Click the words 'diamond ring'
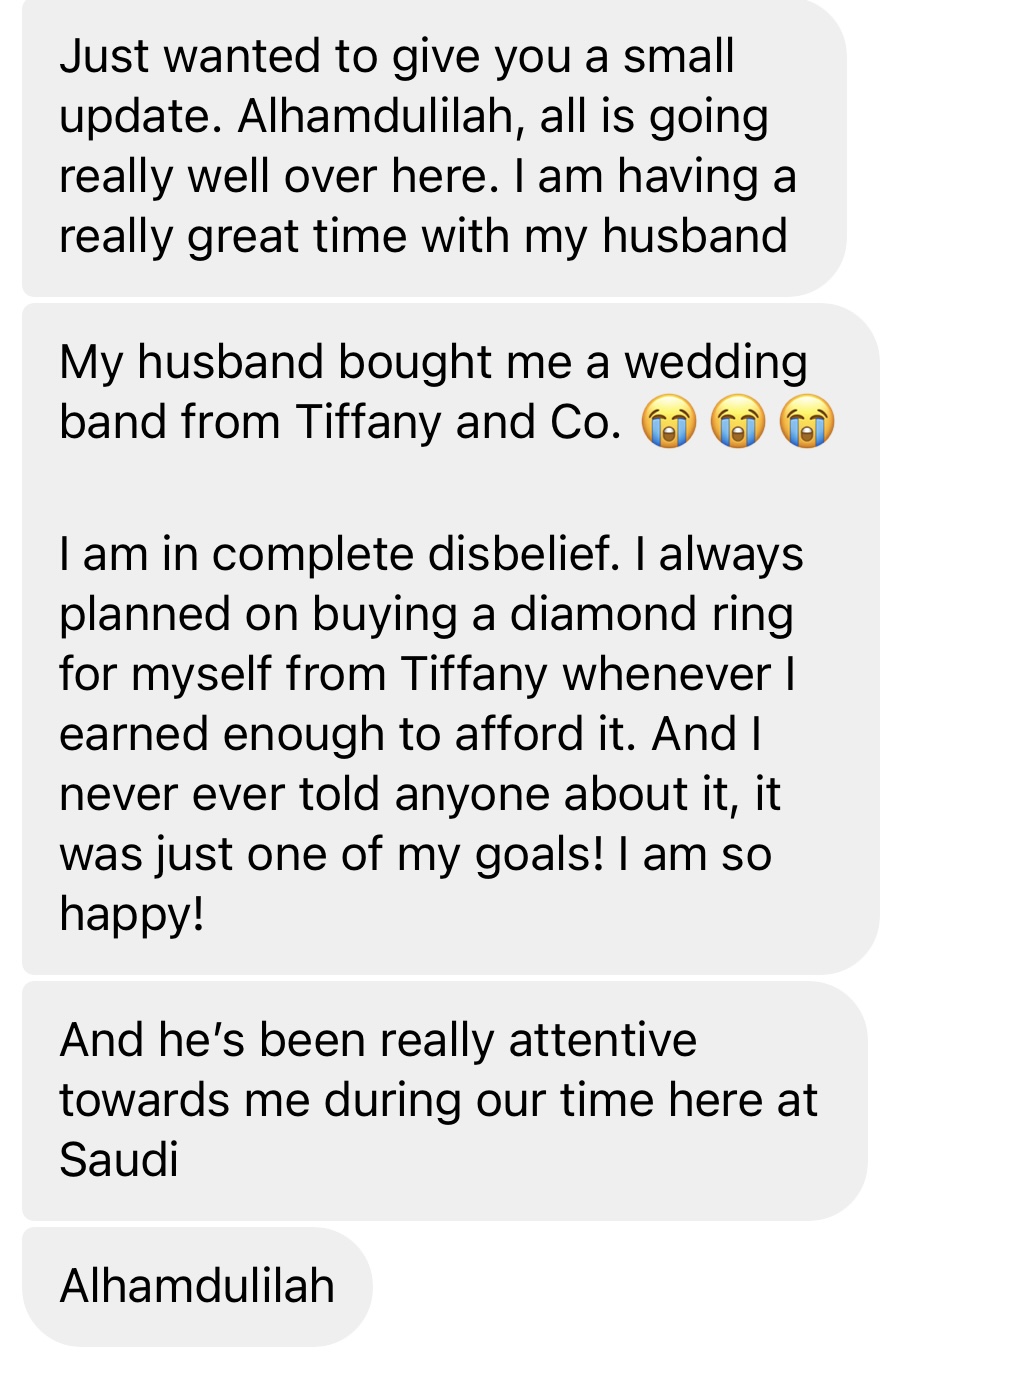 pos(652,616)
